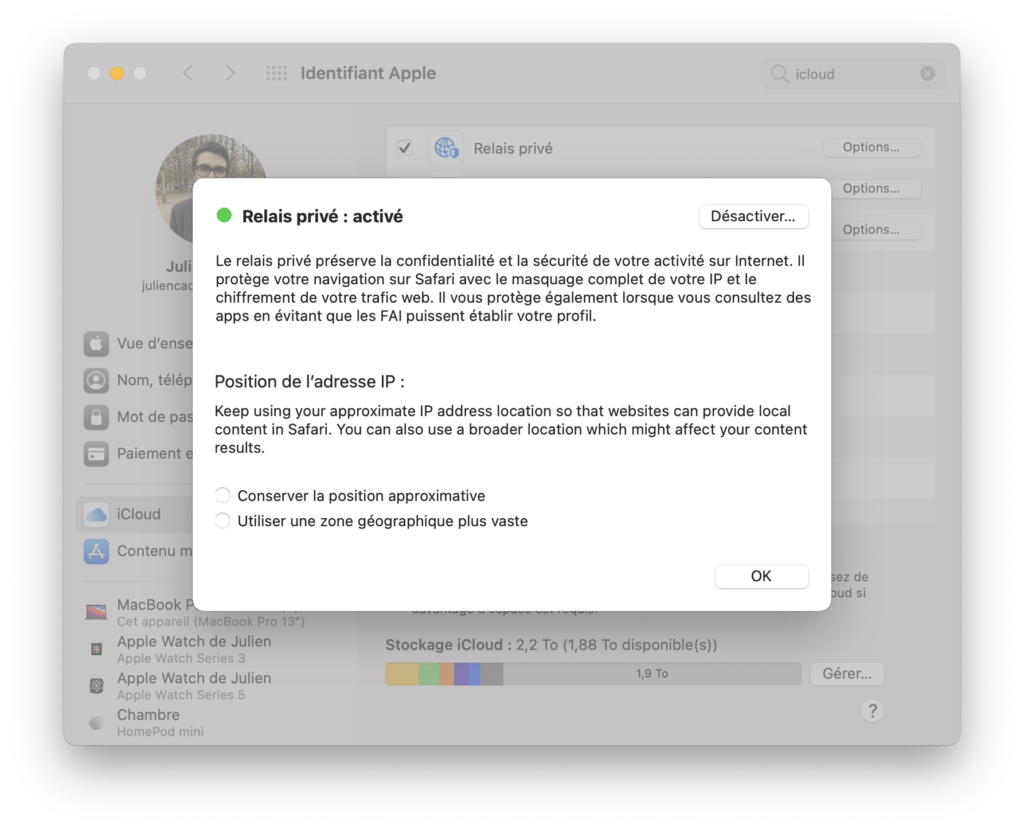1024x830 pixels.
Task: Click the iCloud cloud icon
Action: pyautogui.click(x=96, y=515)
